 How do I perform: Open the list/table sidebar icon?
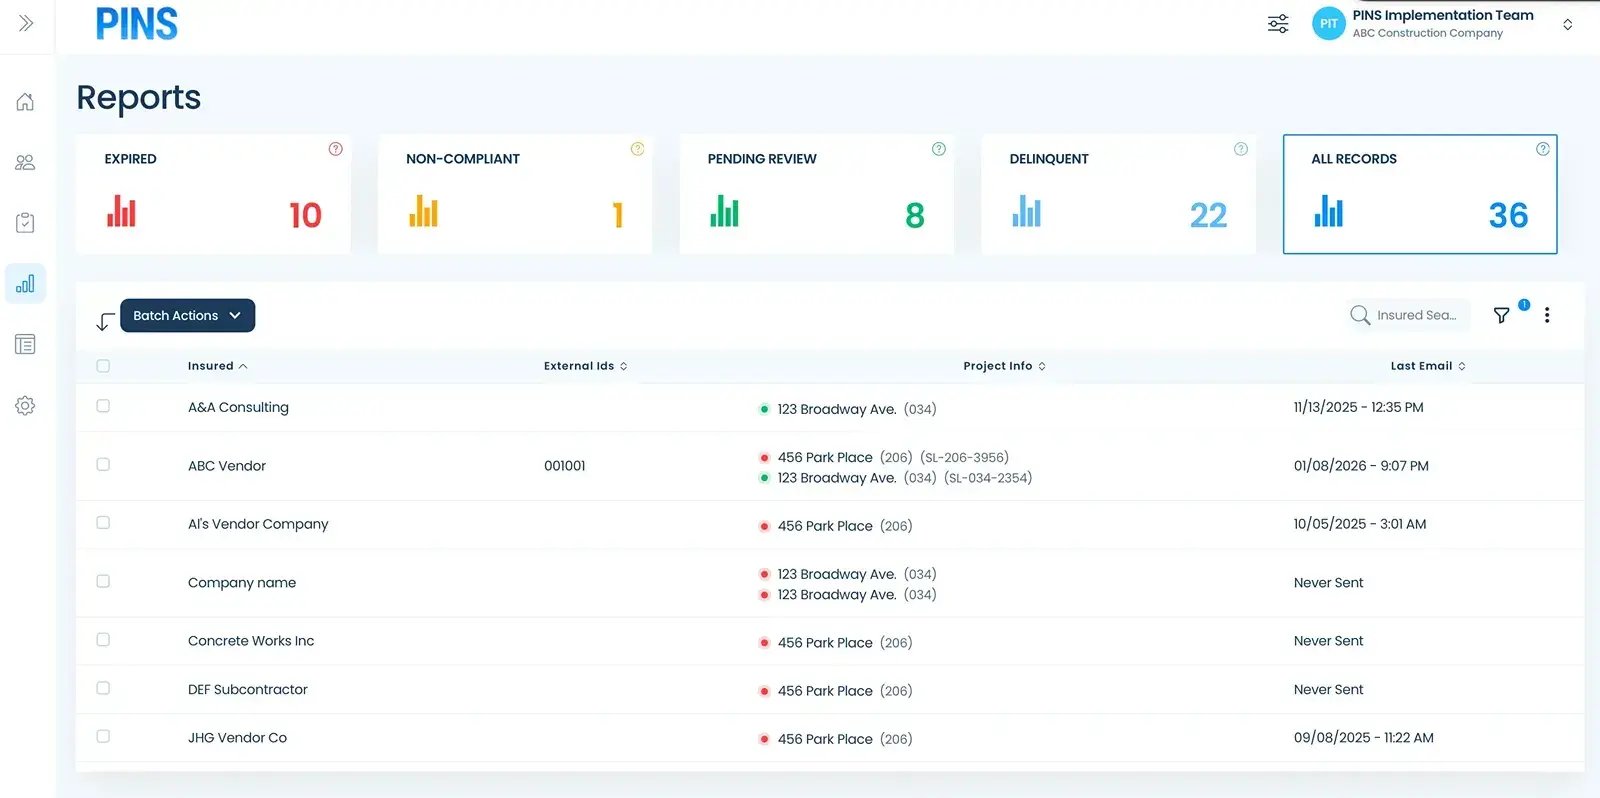pyautogui.click(x=25, y=345)
